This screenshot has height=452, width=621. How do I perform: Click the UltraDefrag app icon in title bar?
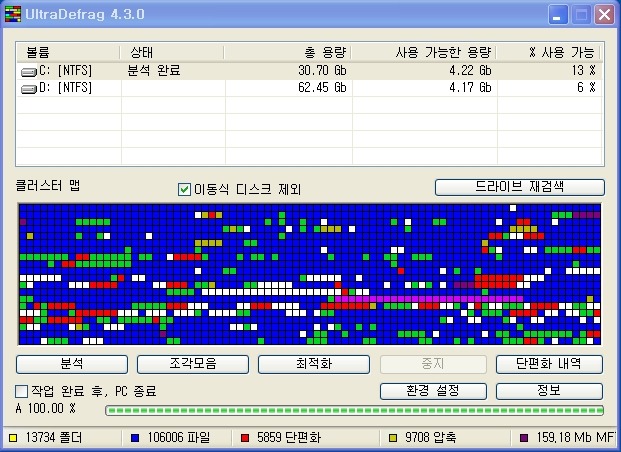point(13,14)
